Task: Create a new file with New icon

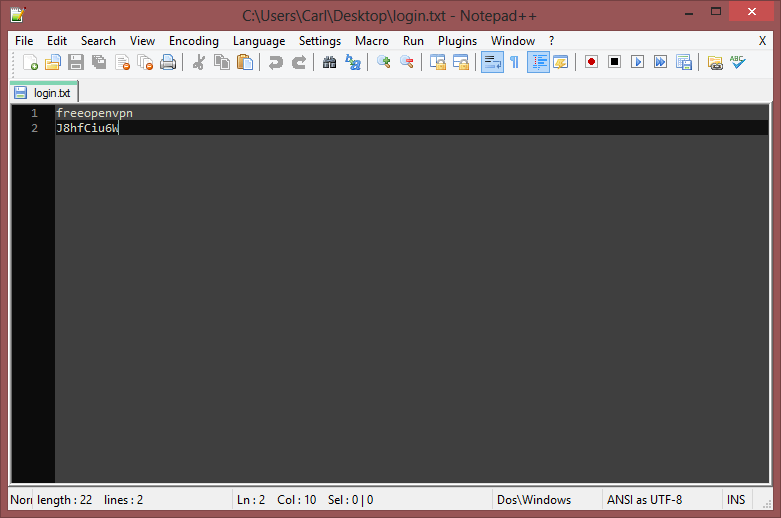Action: pyautogui.click(x=30, y=62)
